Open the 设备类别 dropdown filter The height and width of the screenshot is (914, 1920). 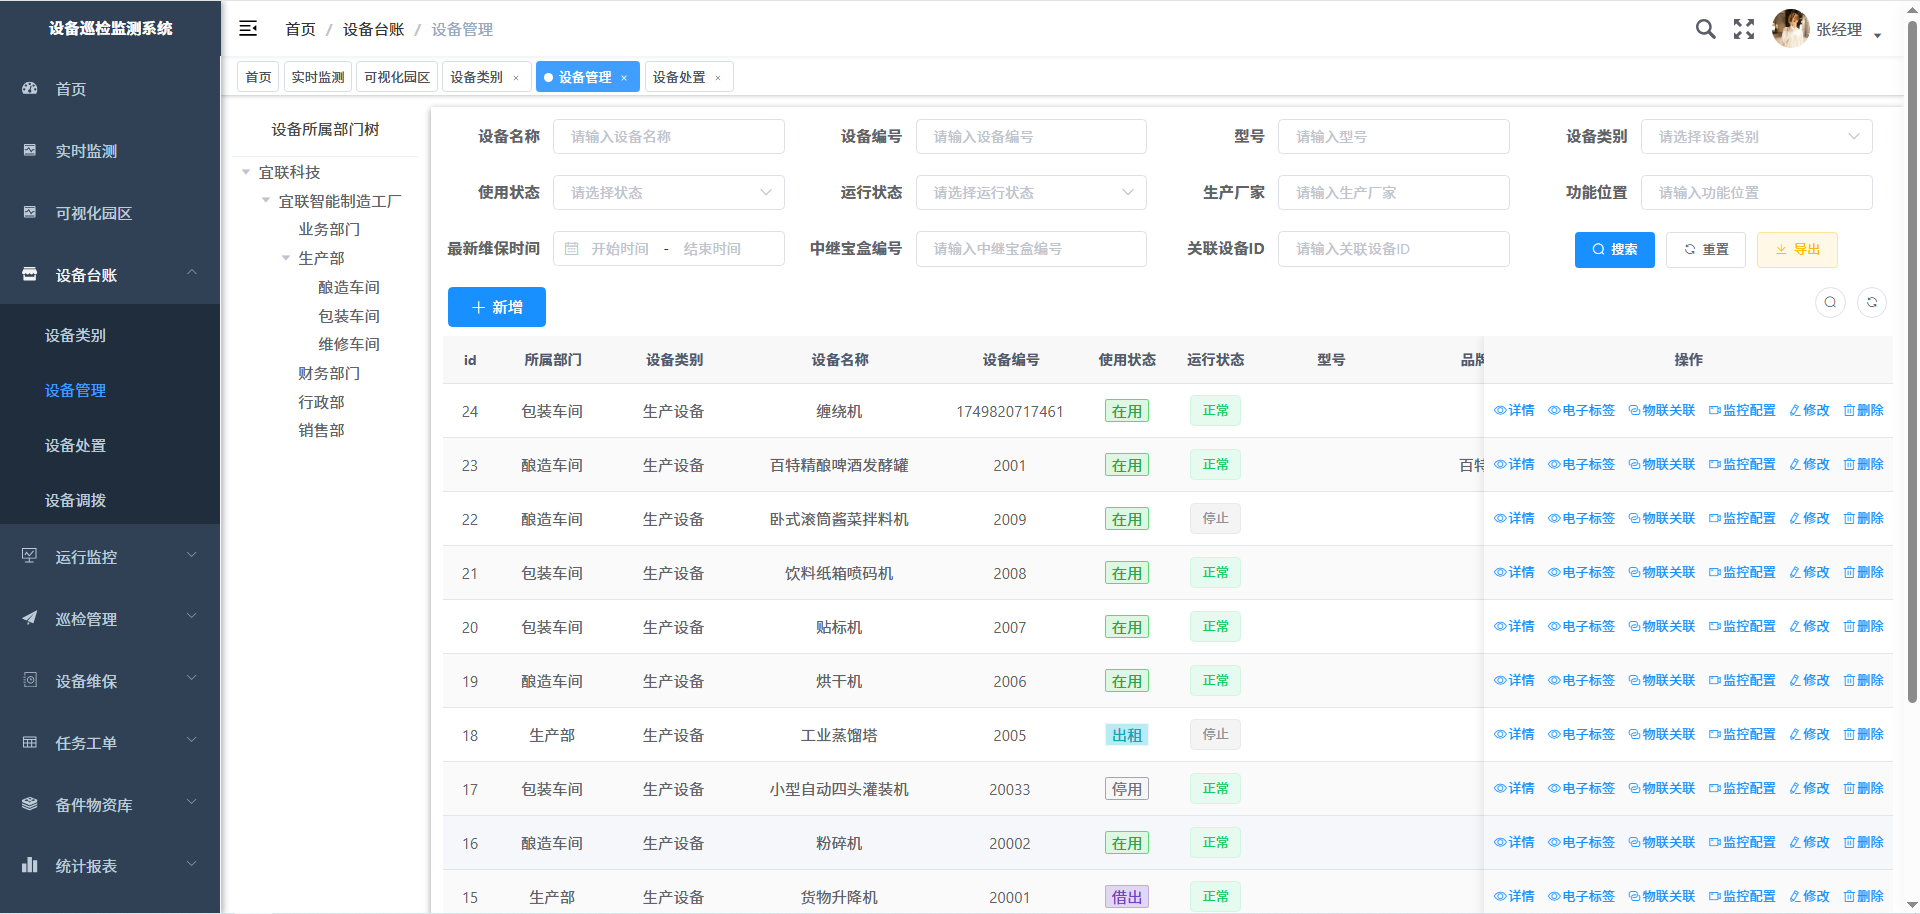[1756, 137]
